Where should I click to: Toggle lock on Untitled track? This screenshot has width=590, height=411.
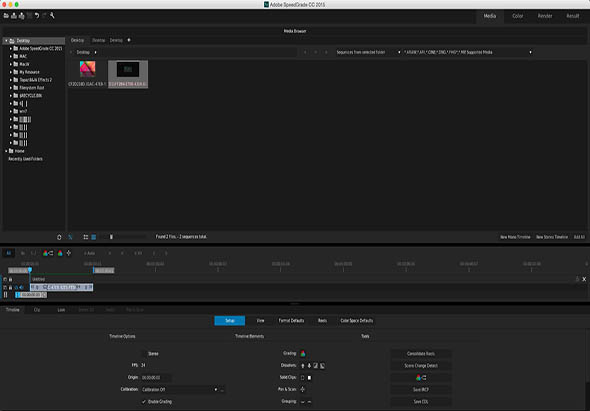tap(11, 279)
